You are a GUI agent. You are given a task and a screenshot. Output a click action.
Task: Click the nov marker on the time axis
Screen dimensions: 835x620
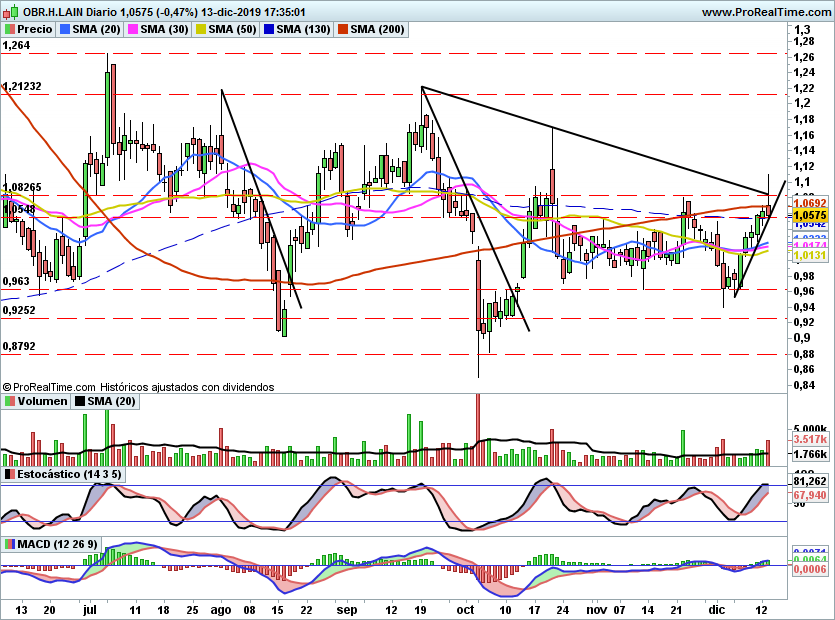point(596,610)
